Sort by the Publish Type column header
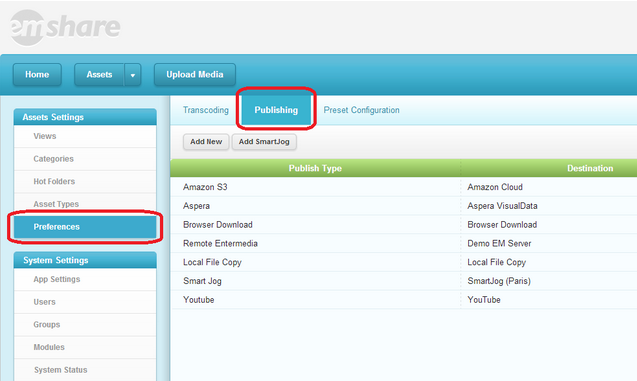Image resolution: width=637 pixels, height=381 pixels. tap(315, 168)
